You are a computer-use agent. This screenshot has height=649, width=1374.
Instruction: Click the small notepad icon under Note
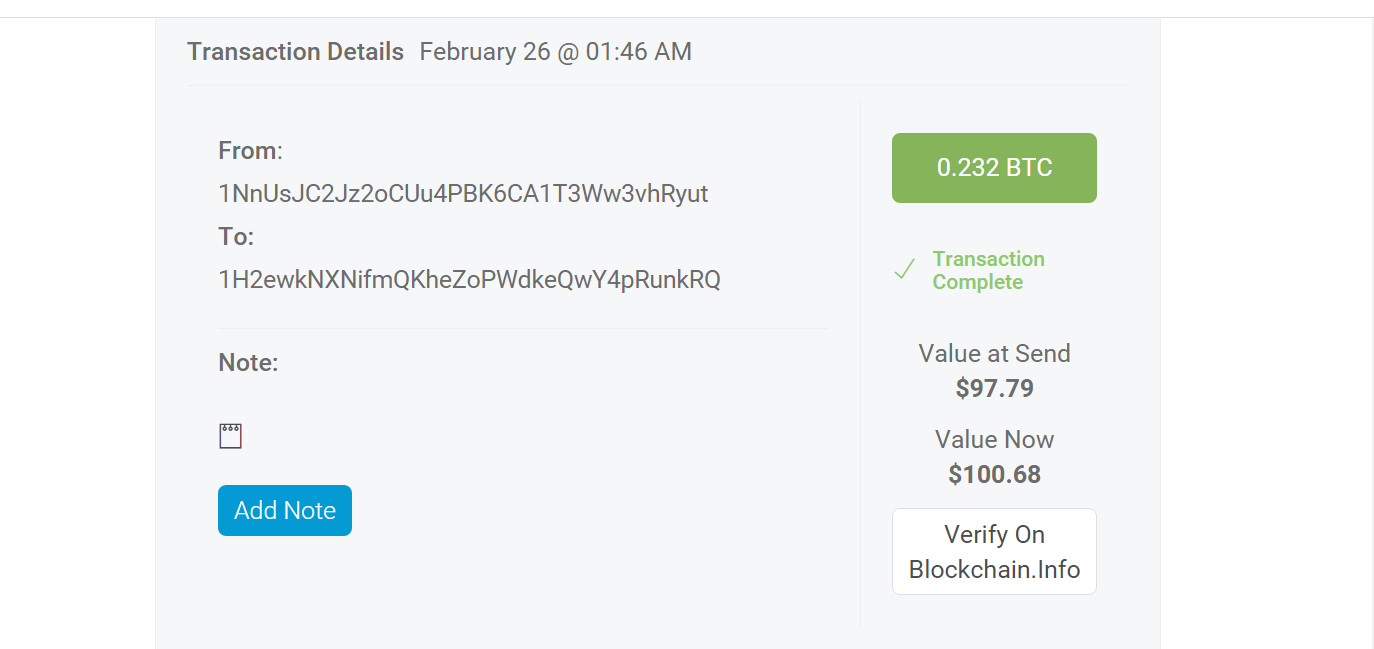point(230,436)
